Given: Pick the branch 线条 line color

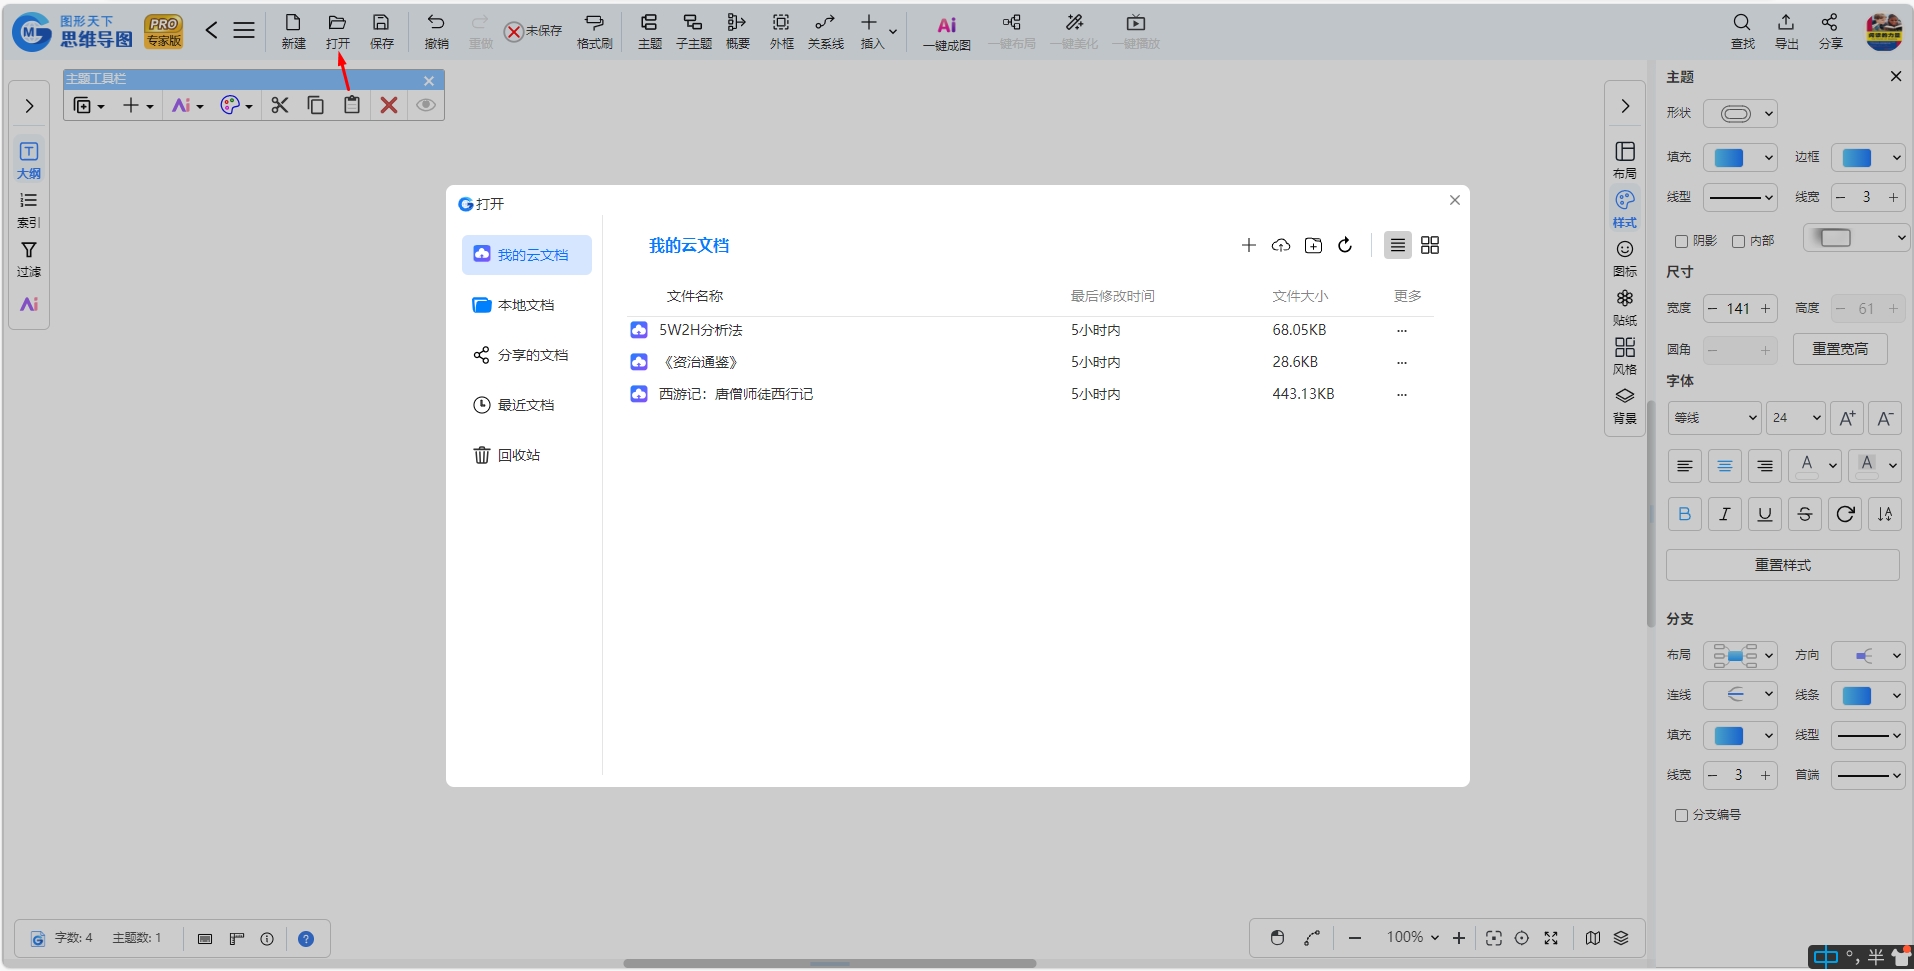Looking at the screenshot, I should pos(1868,695).
